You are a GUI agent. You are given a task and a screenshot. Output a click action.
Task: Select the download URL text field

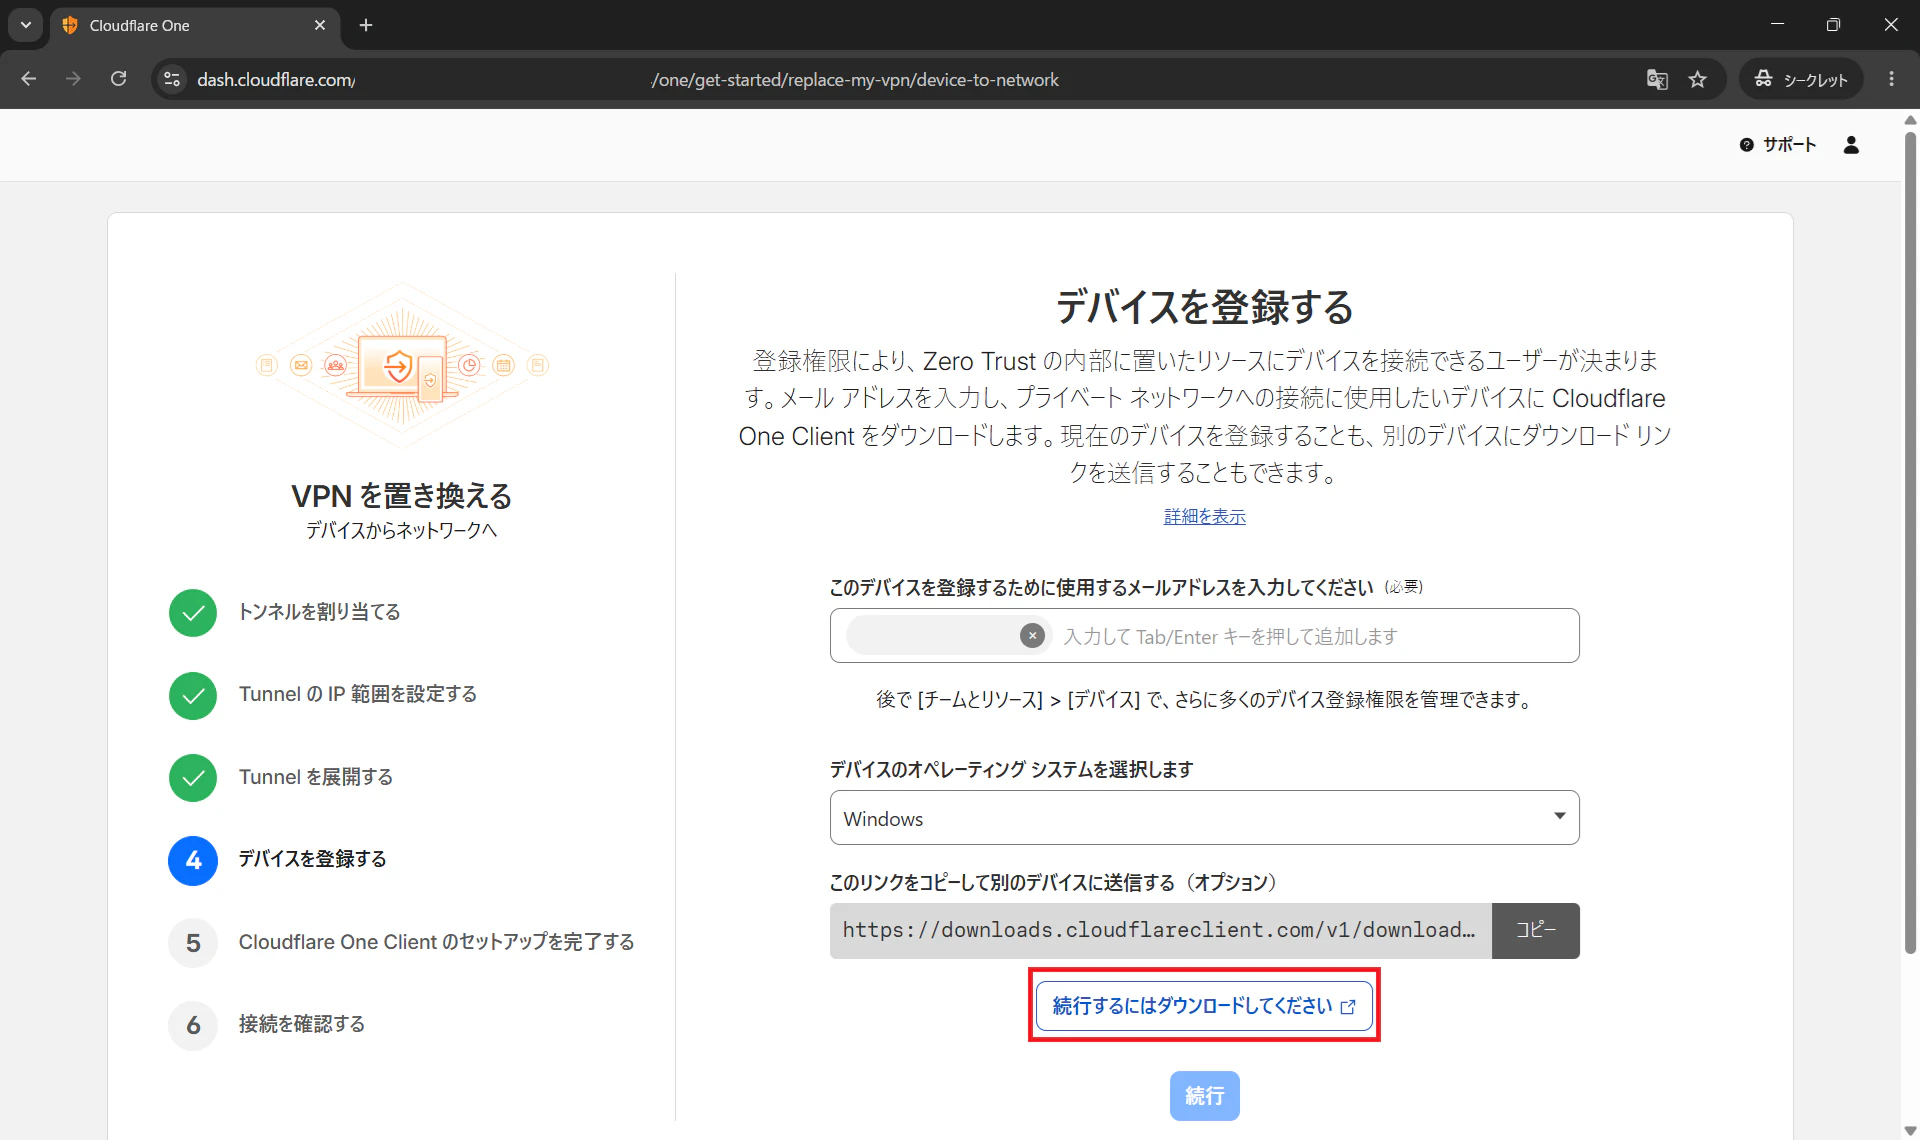click(x=1160, y=931)
